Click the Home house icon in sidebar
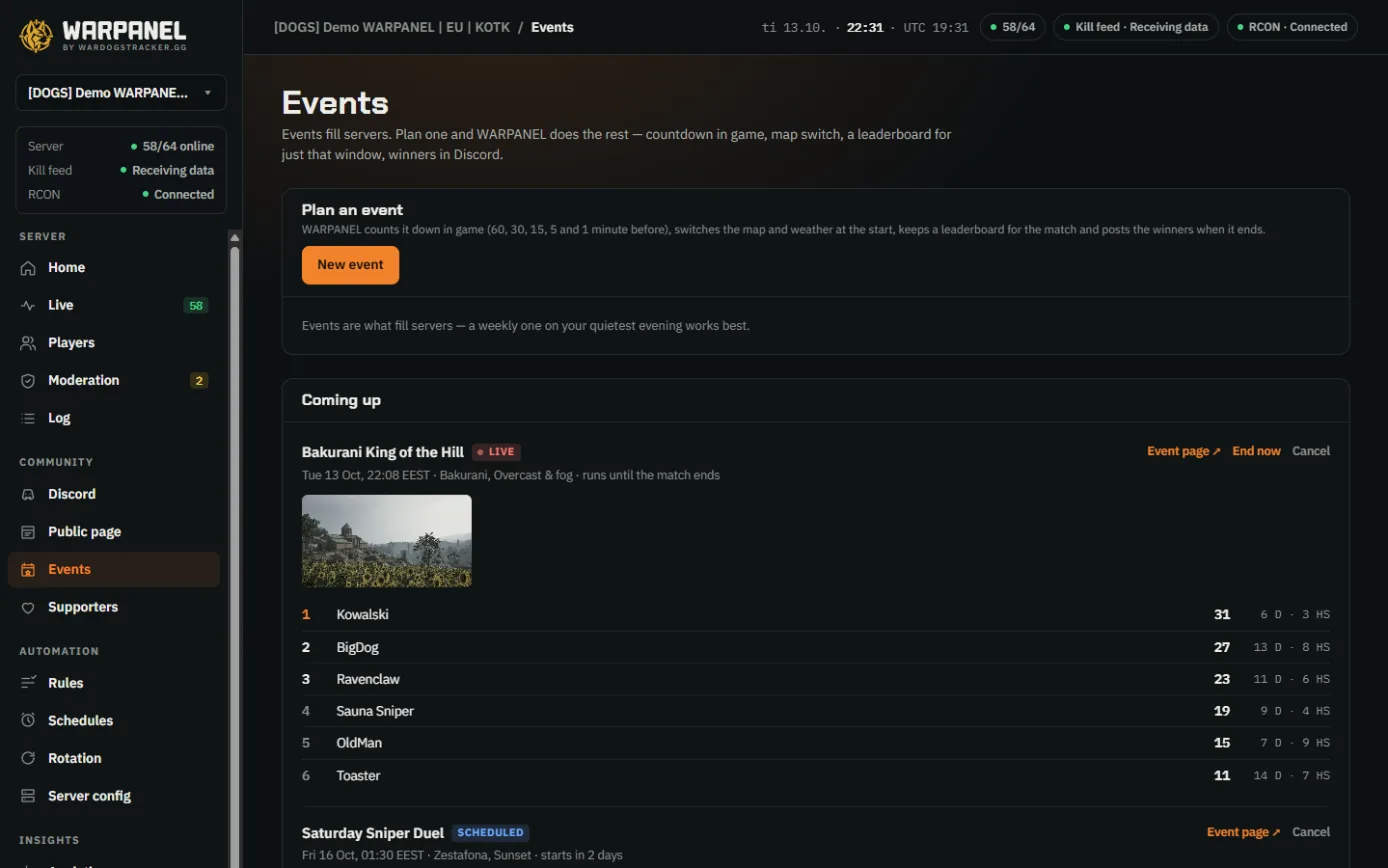 [28, 268]
